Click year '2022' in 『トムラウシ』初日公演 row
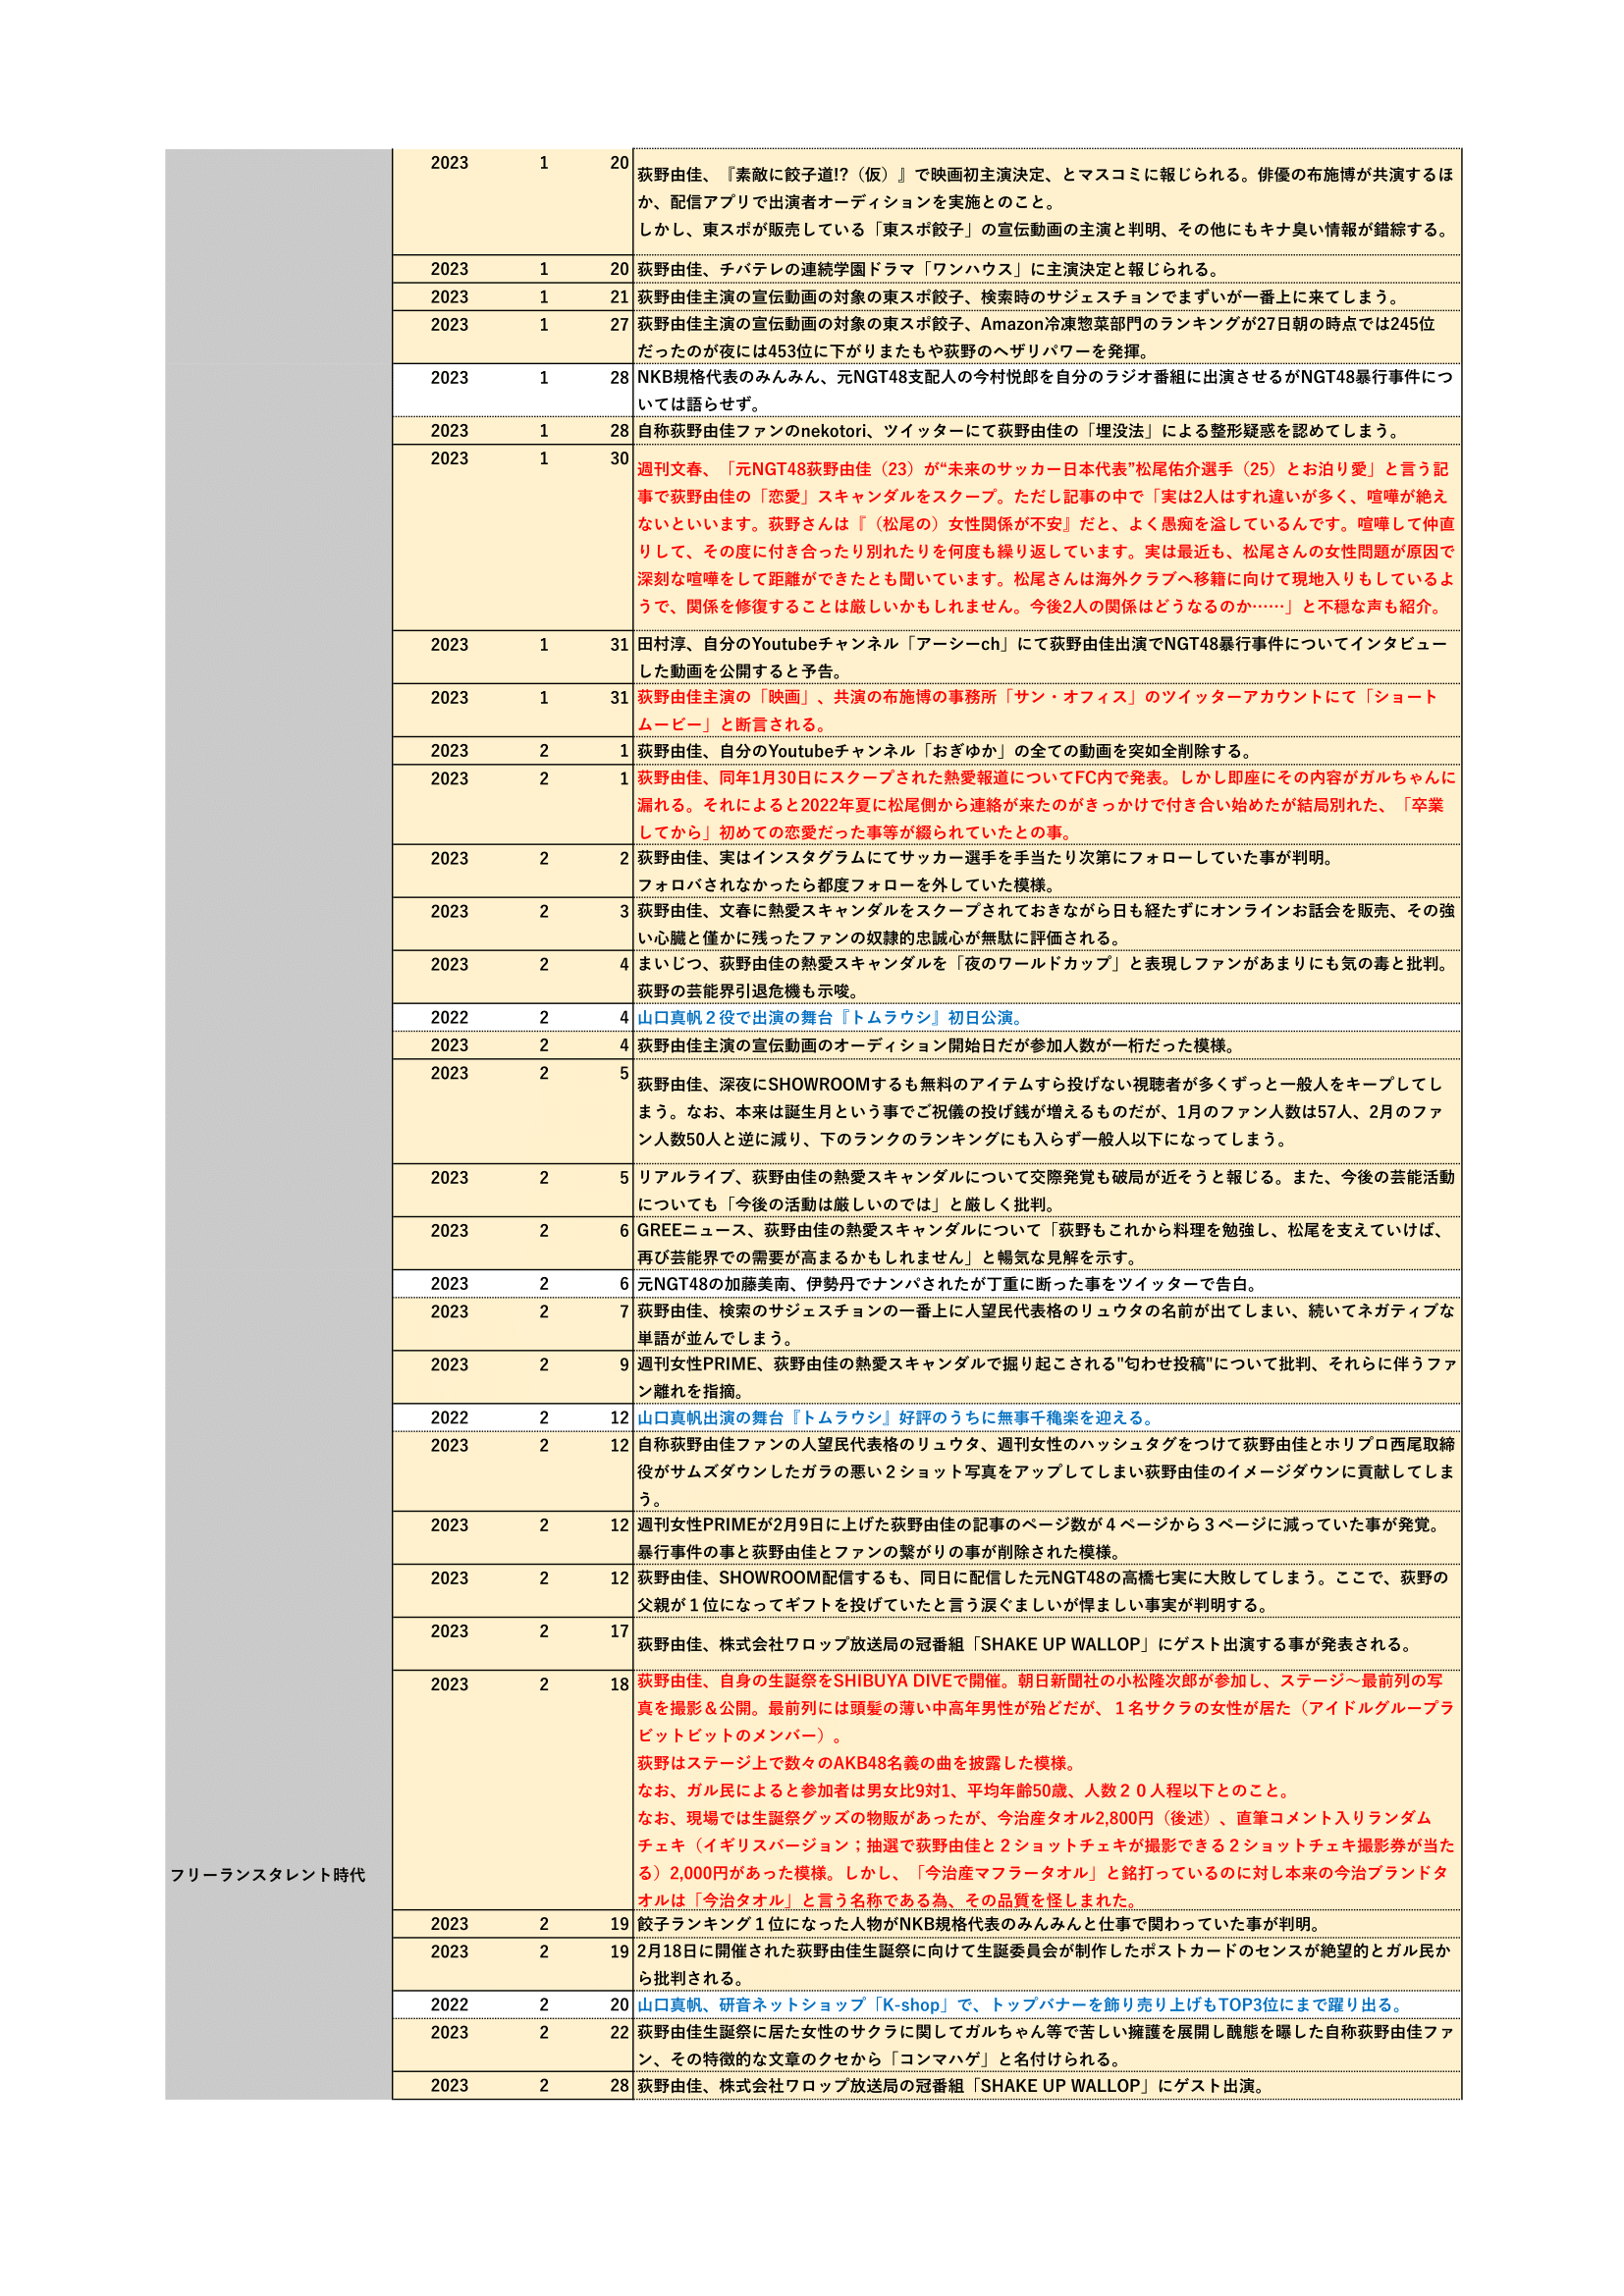The height and width of the screenshot is (2296, 1624). coord(449,1017)
